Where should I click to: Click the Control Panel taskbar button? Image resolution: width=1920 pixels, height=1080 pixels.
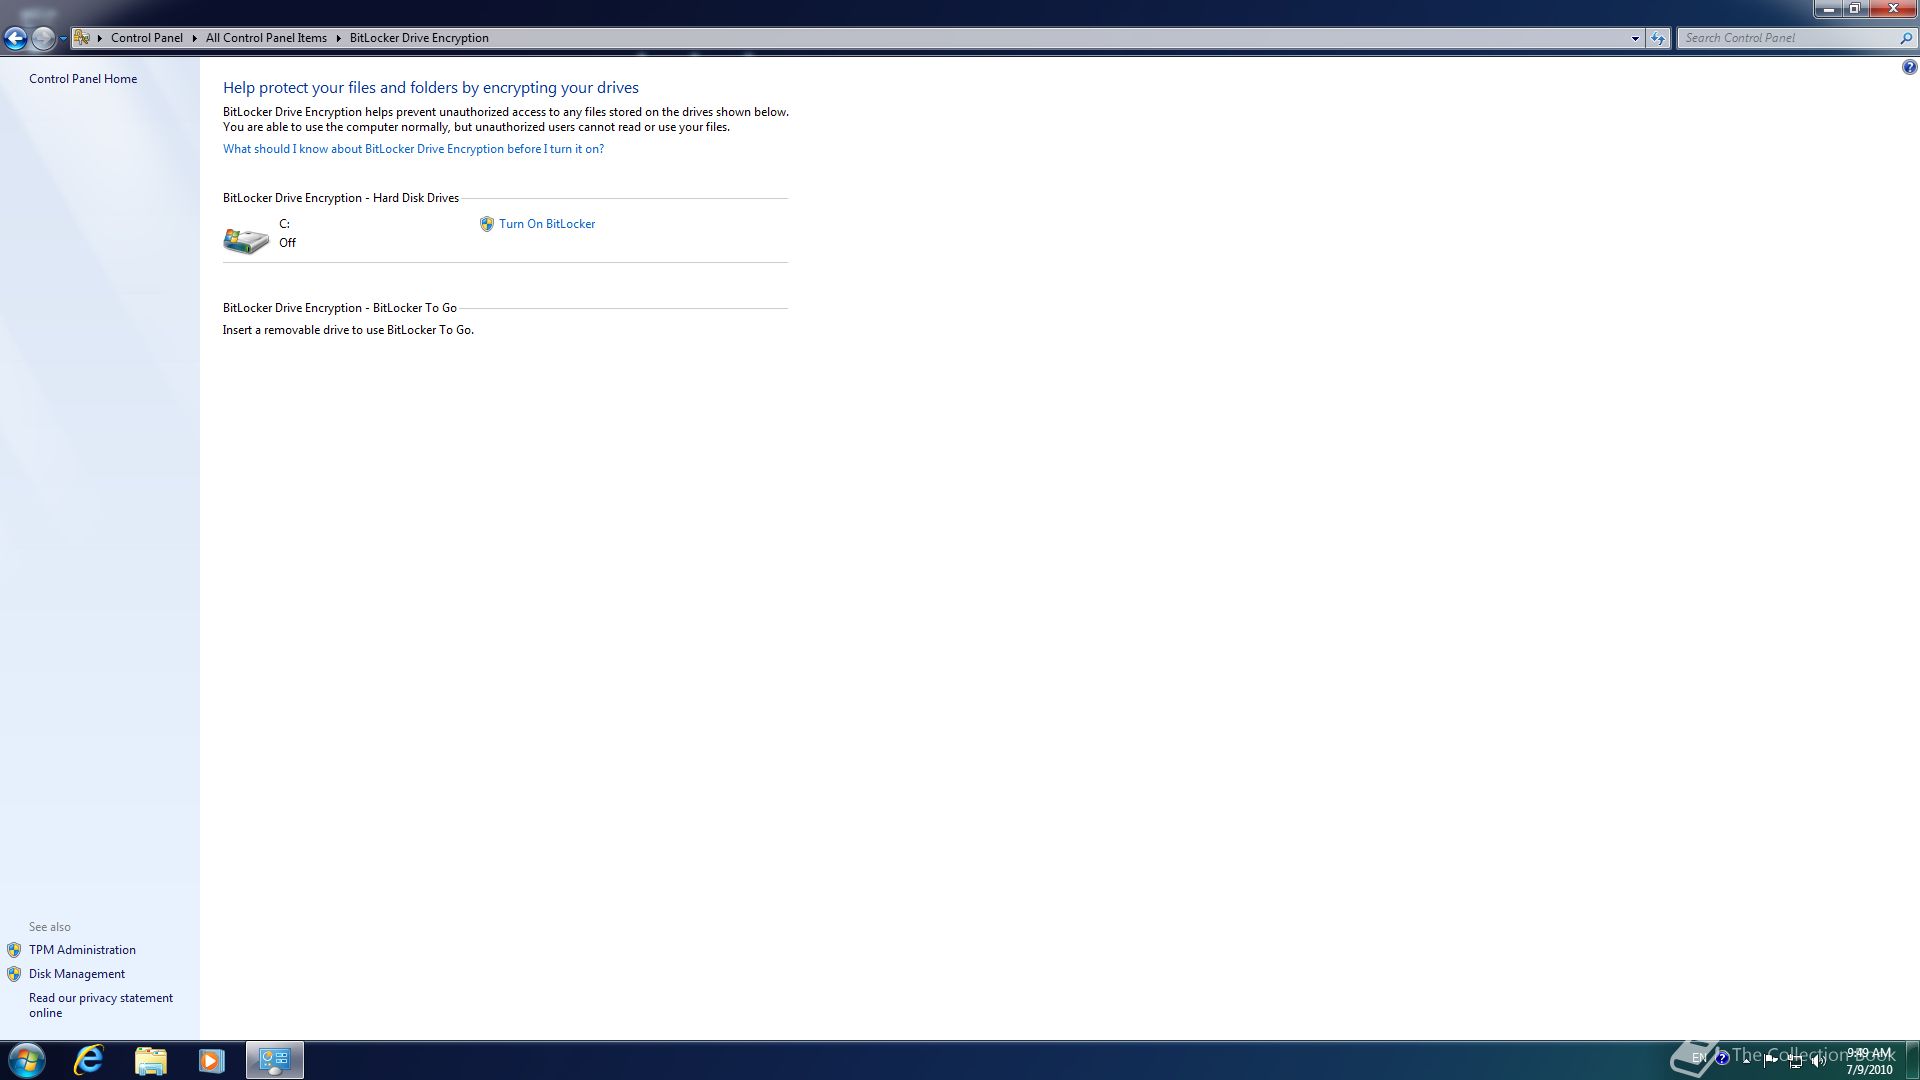(275, 1060)
